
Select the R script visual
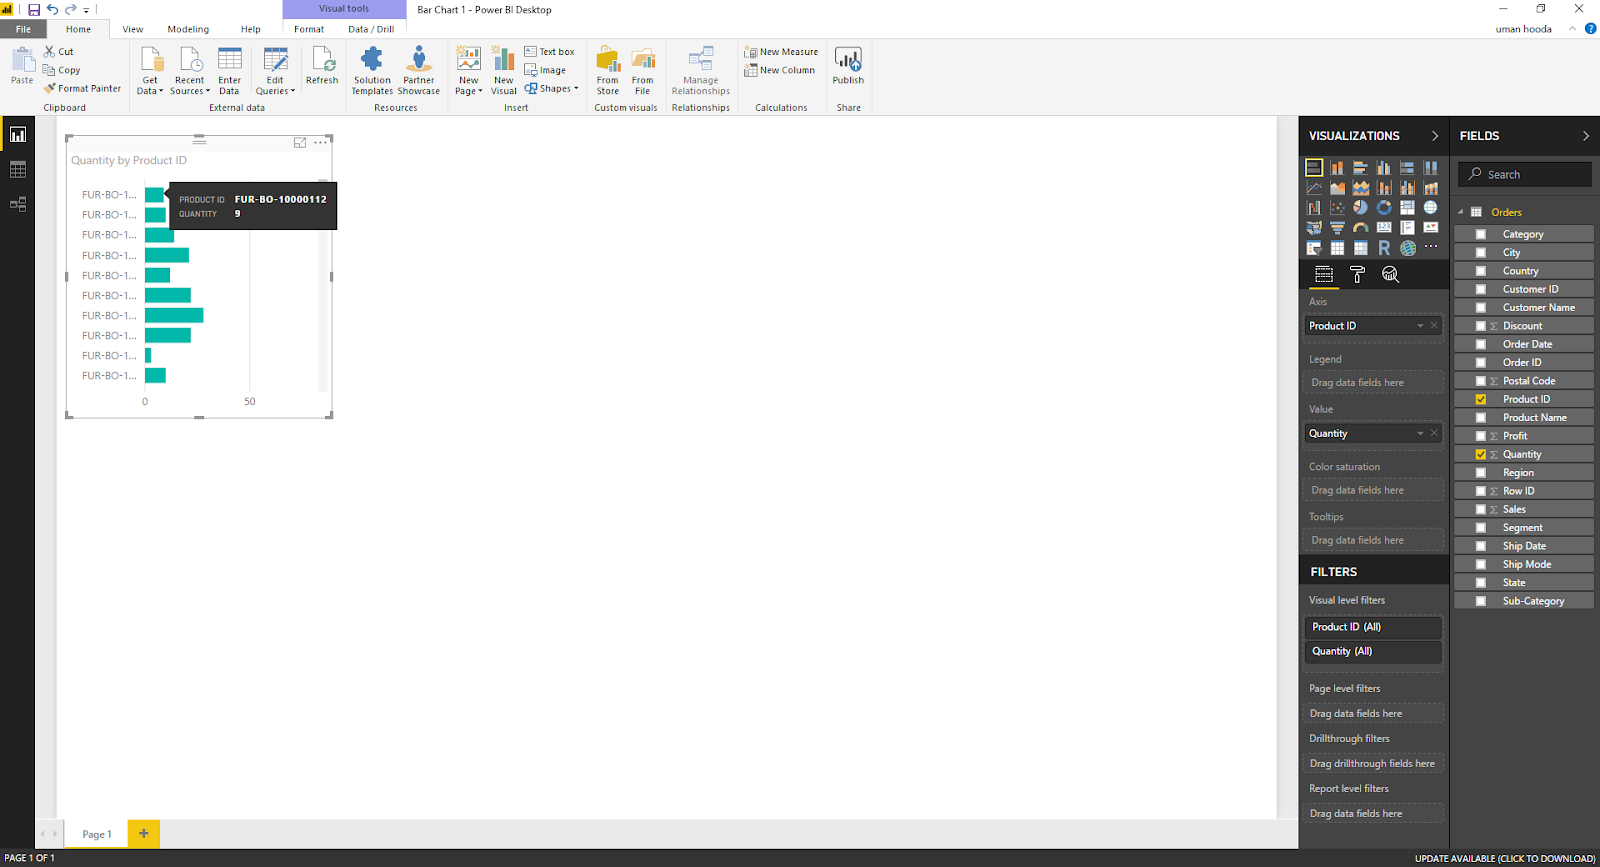coord(1384,248)
